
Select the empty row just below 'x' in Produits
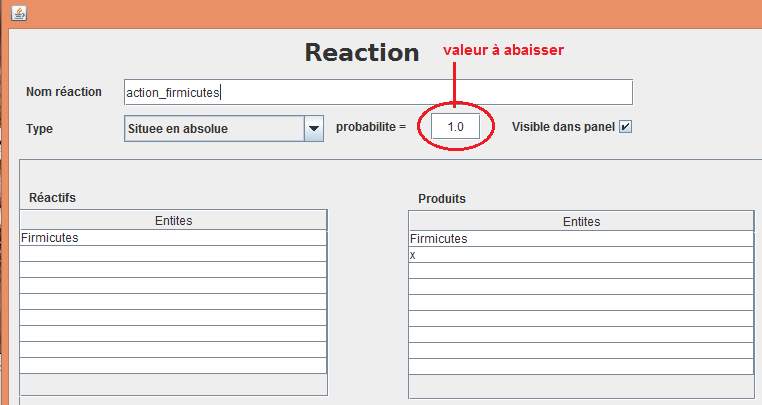coord(581,271)
